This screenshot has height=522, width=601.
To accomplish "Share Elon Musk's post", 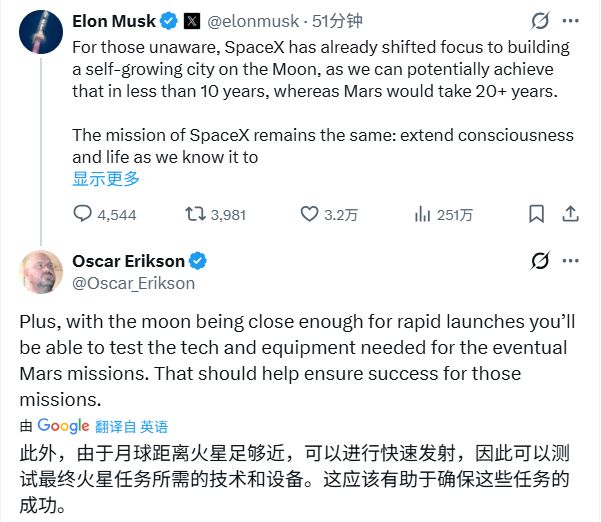I will pos(571,214).
